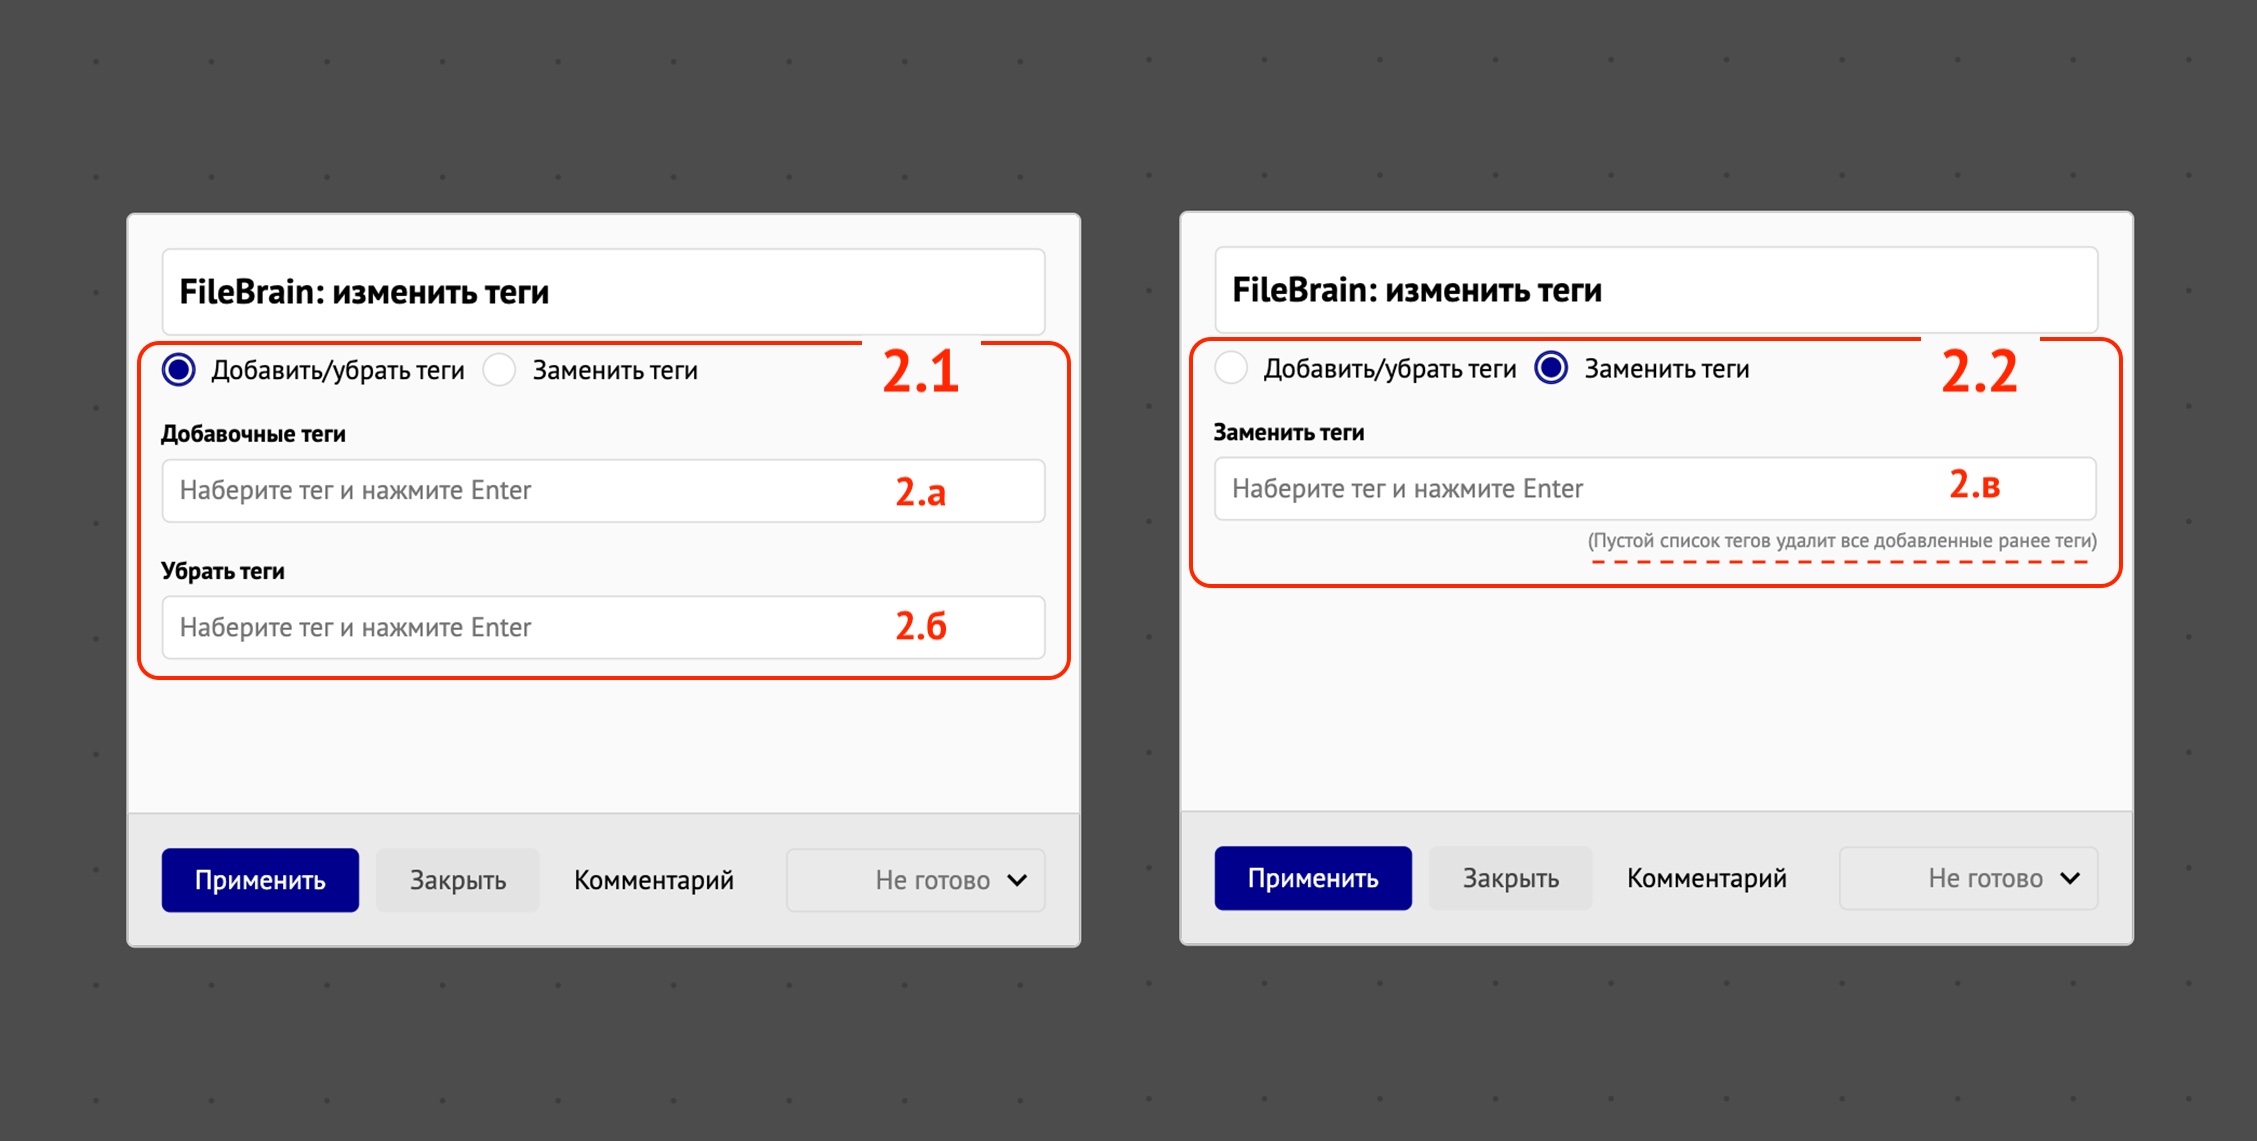Open 'Комментарий' in left dialog
2257x1141 pixels.
tap(654, 880)
